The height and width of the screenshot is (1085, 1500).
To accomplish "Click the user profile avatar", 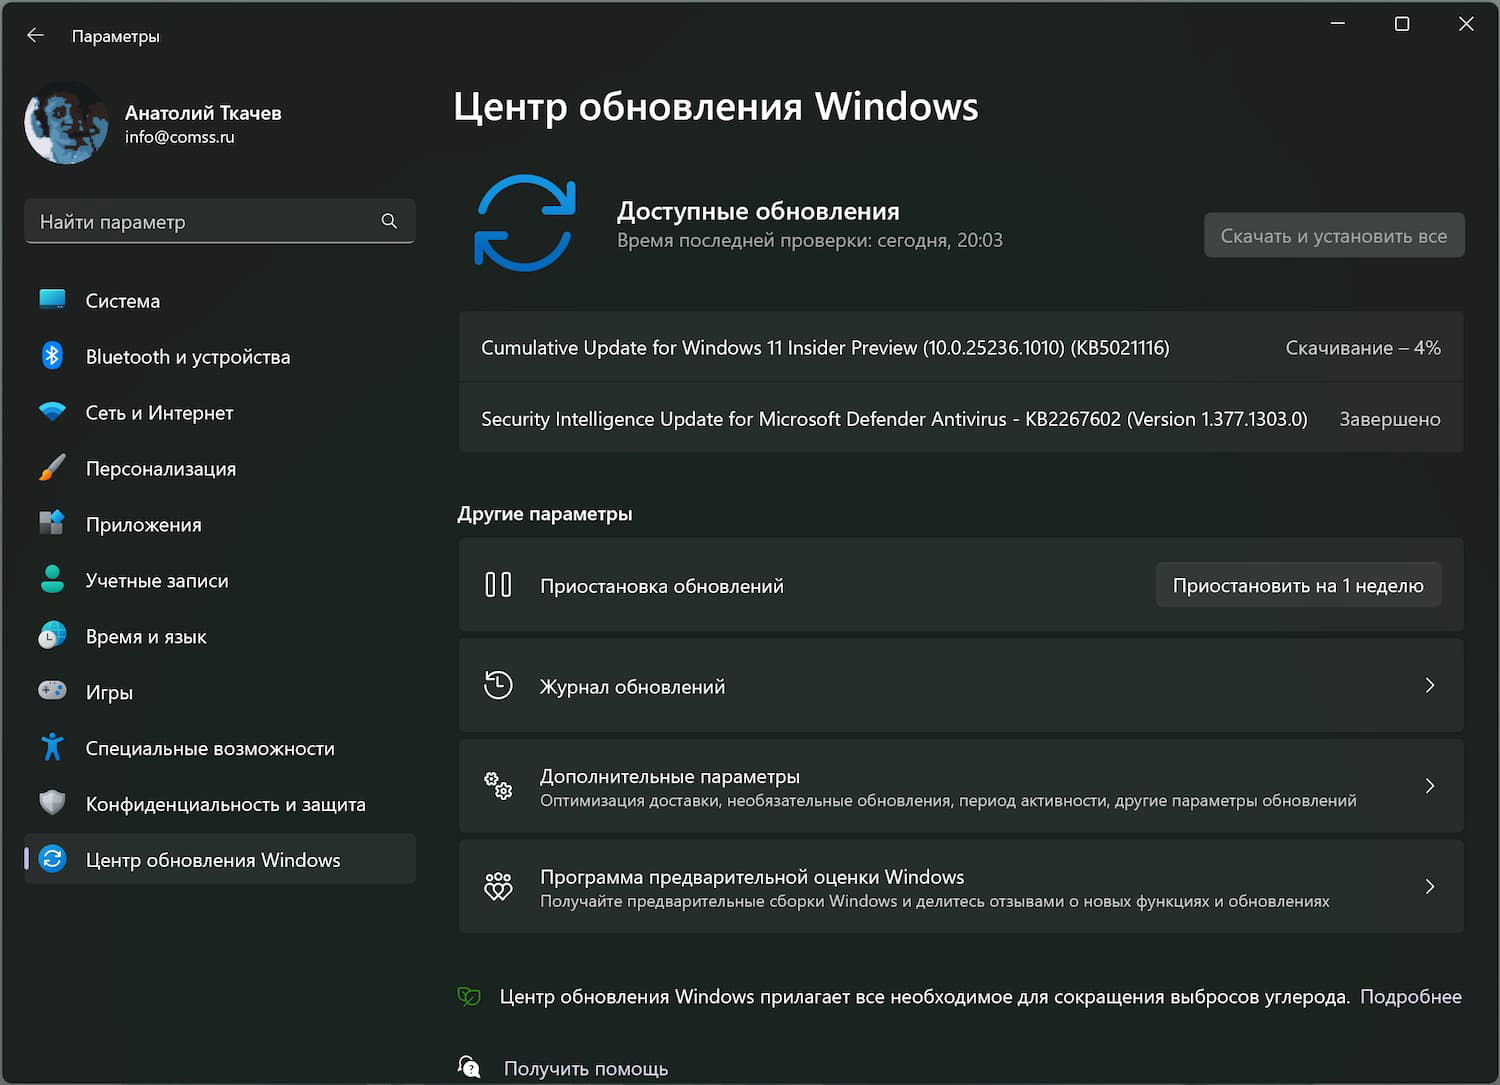I will tap(66, 124).
